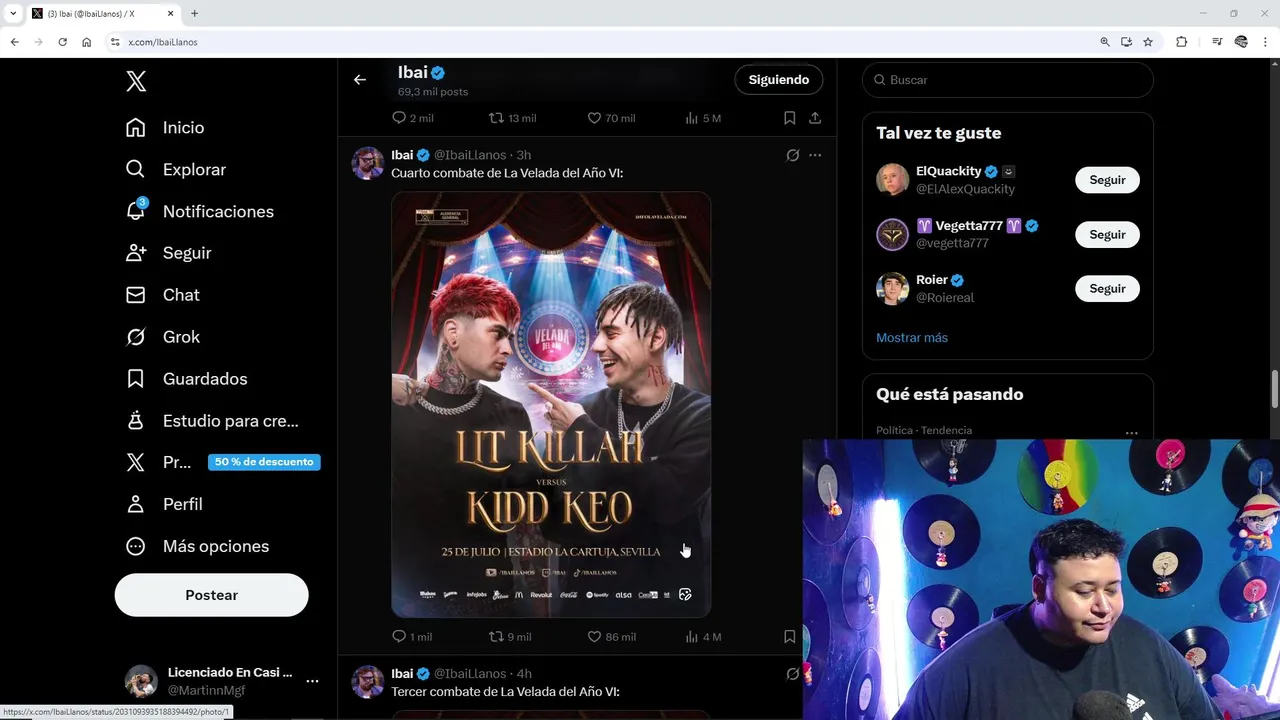Reply icon with 2 mil count

pos(412,118)
